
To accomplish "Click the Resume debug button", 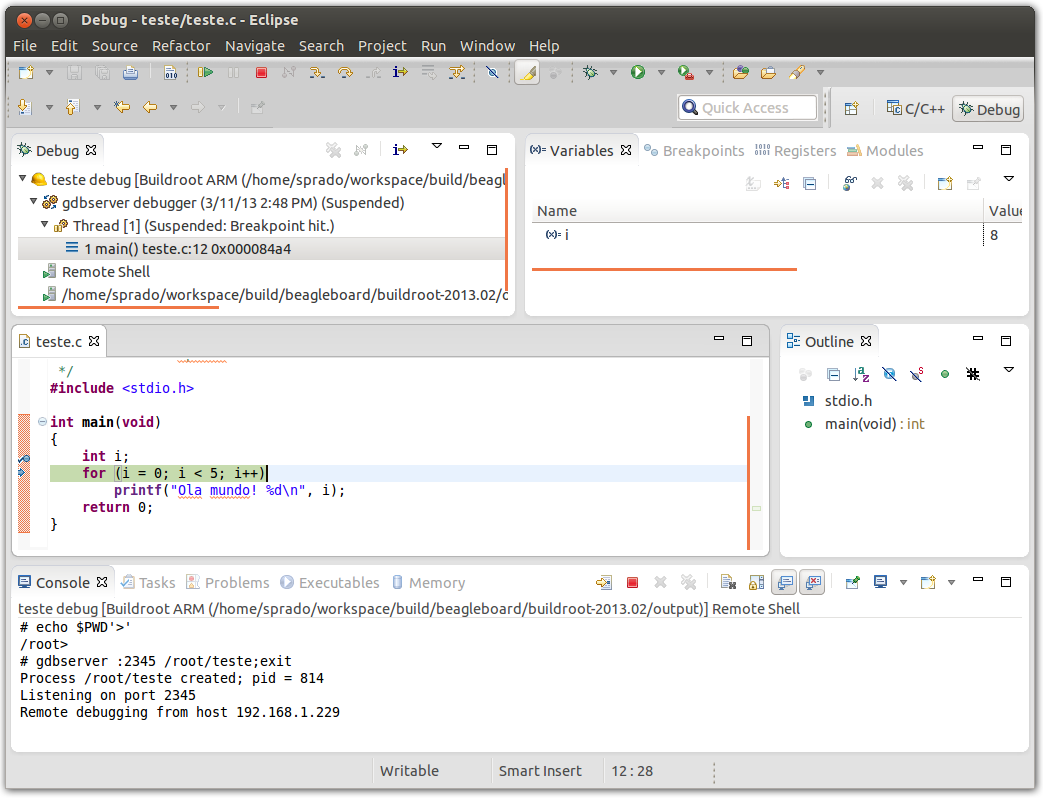I will coord(205,72).
